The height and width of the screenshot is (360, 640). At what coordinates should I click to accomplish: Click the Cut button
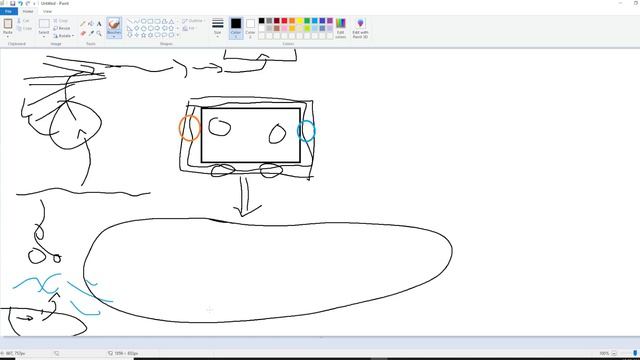[24, 21]
